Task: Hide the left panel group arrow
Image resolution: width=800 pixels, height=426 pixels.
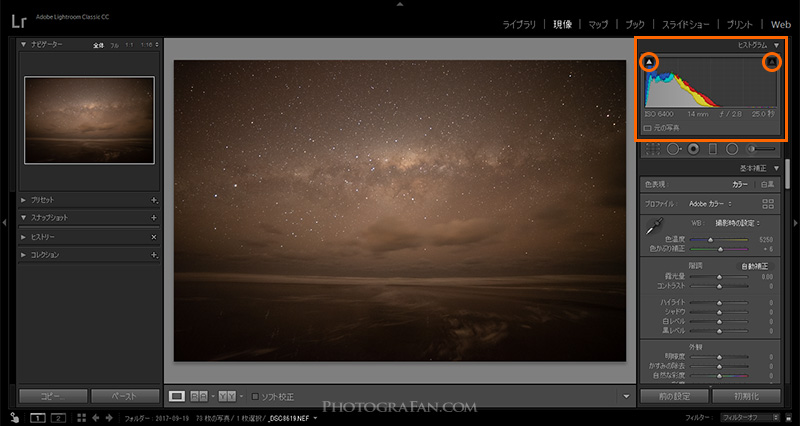Action: (4, 222)
